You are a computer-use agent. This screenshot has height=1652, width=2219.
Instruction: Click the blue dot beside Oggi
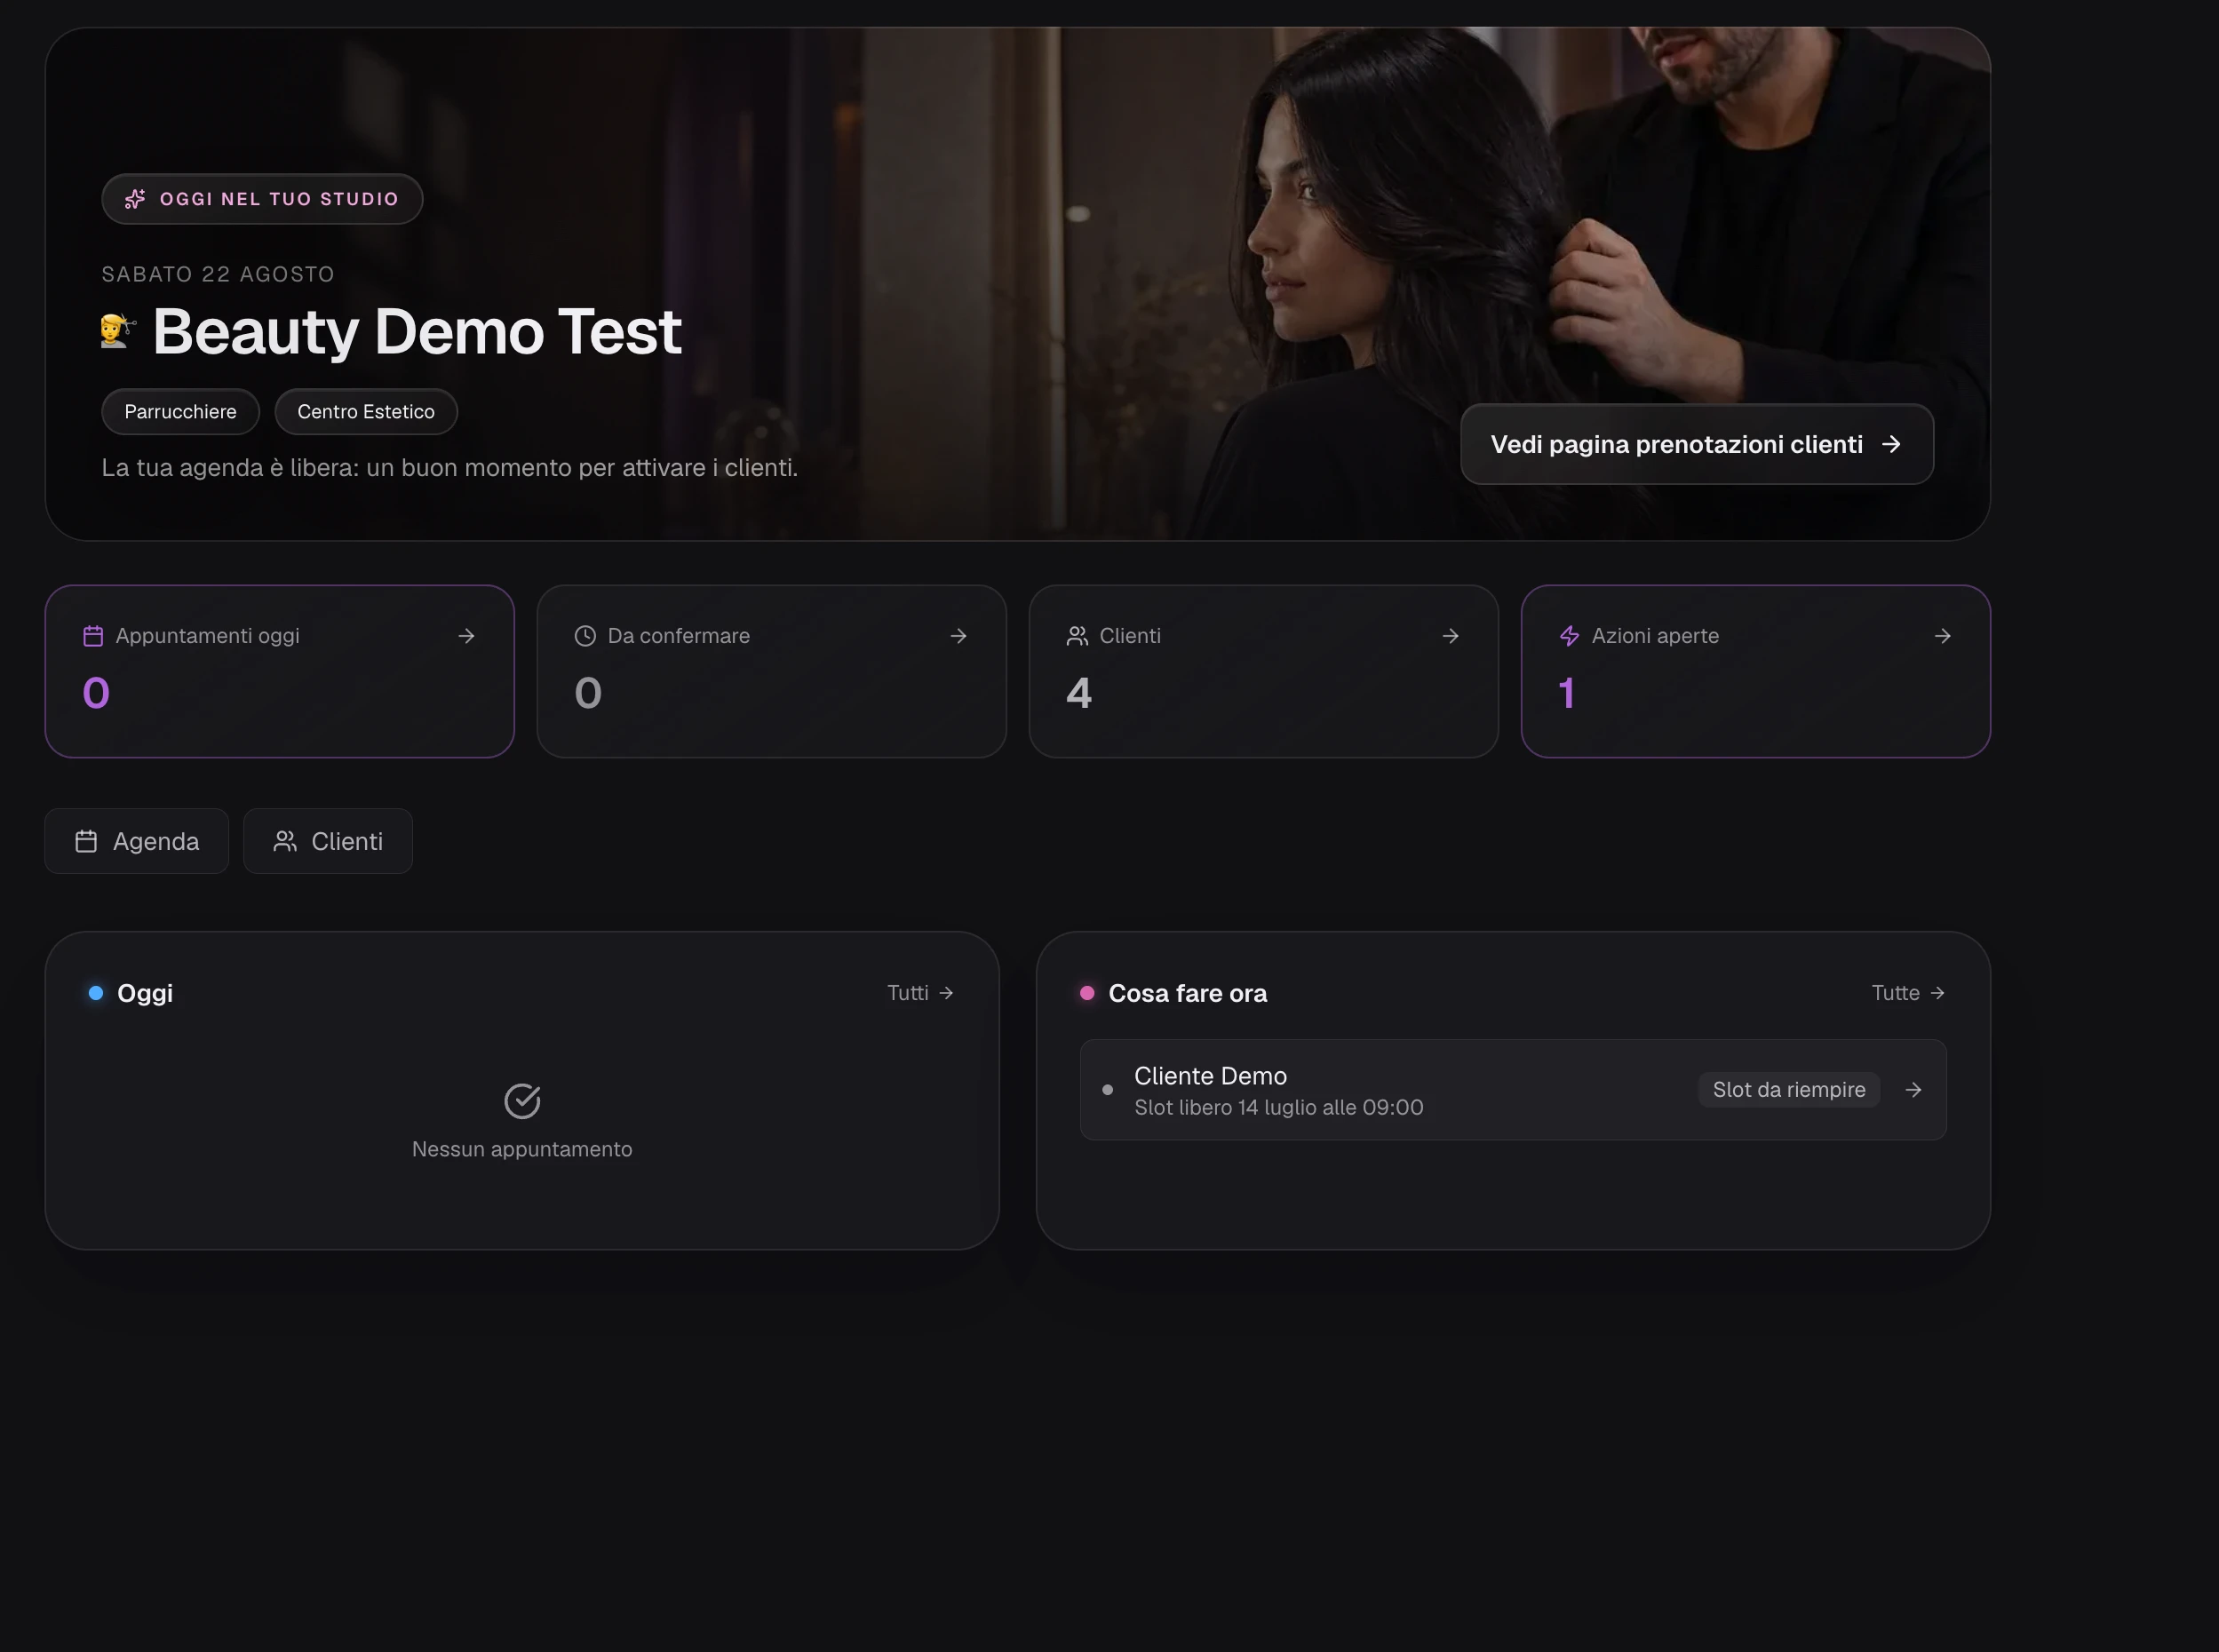96,993
